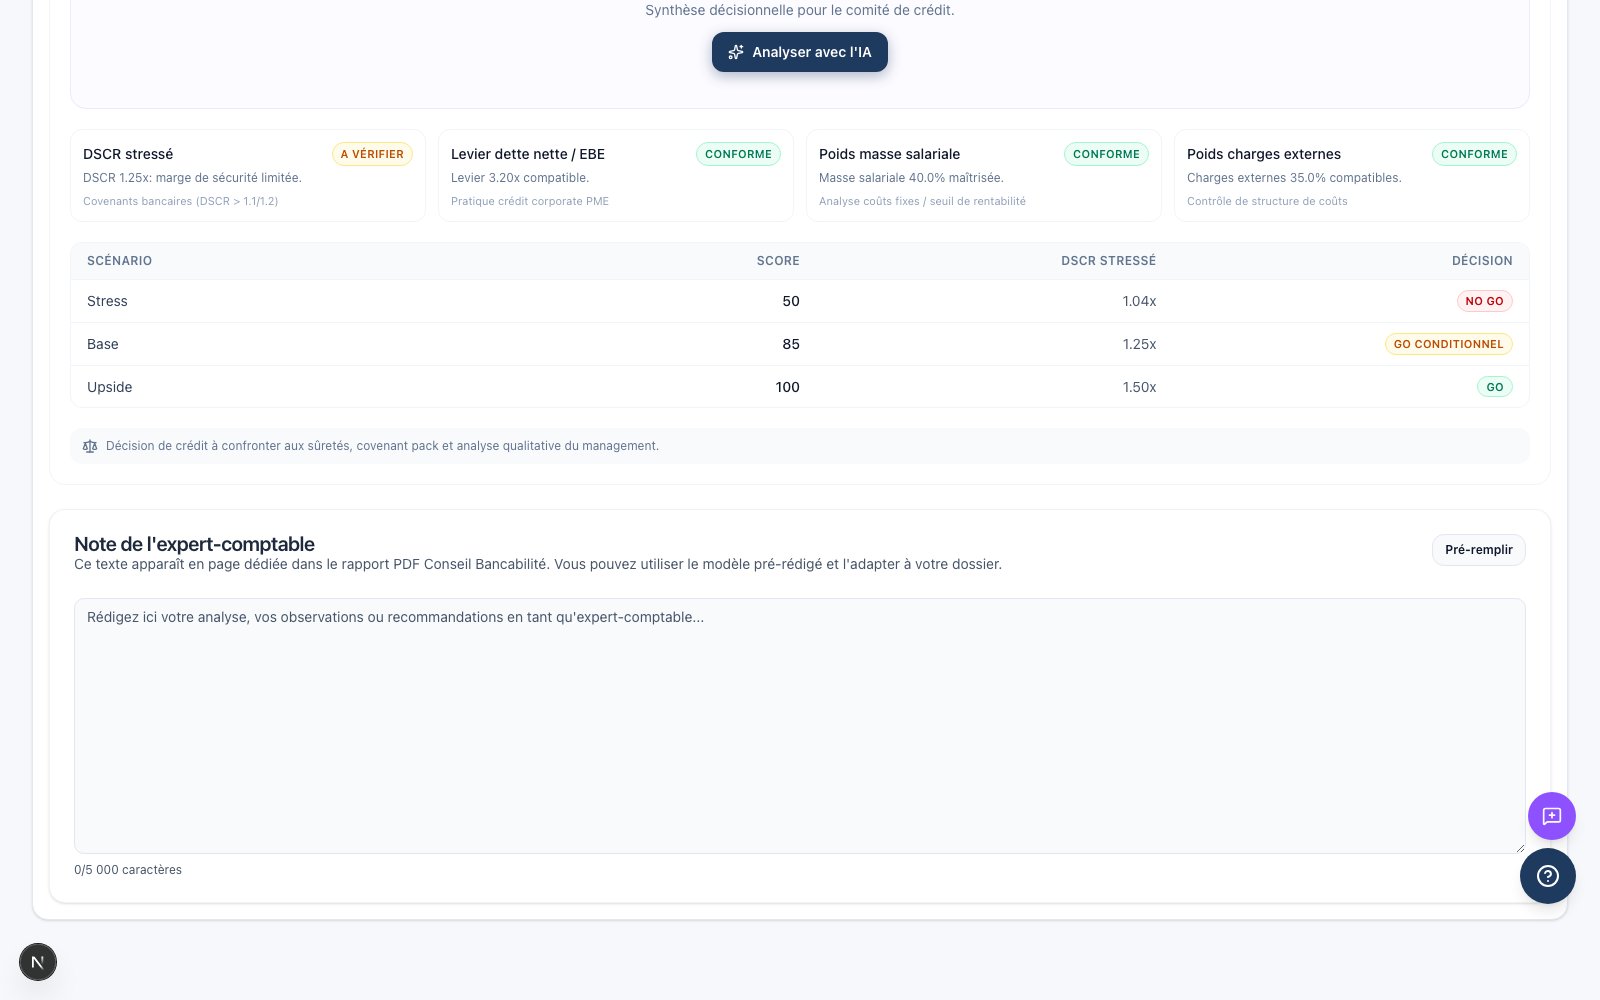Click 'Covenants bancaires (DSCR > 1.1/1.2)' text
This screenshot has height=1000, width=1600.
pos(181,201)
